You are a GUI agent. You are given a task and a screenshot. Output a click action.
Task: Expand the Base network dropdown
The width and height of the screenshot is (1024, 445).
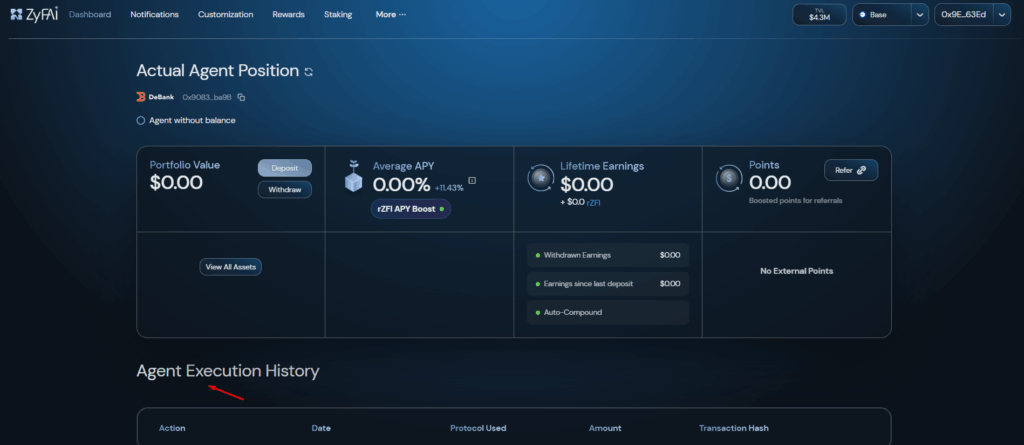pyautogui.click(x=919, y=15)
